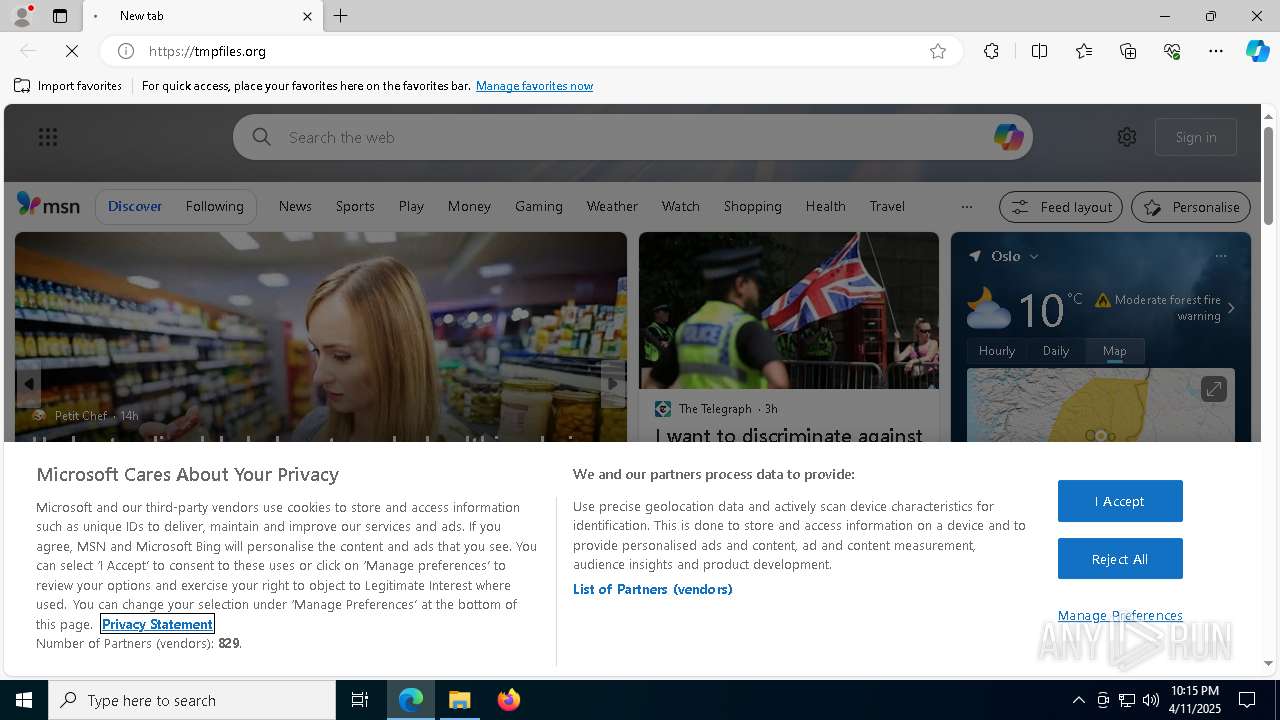Go to the MSN logo home
This screenshot has width=1280, height=720.
[x=48, y=205]
